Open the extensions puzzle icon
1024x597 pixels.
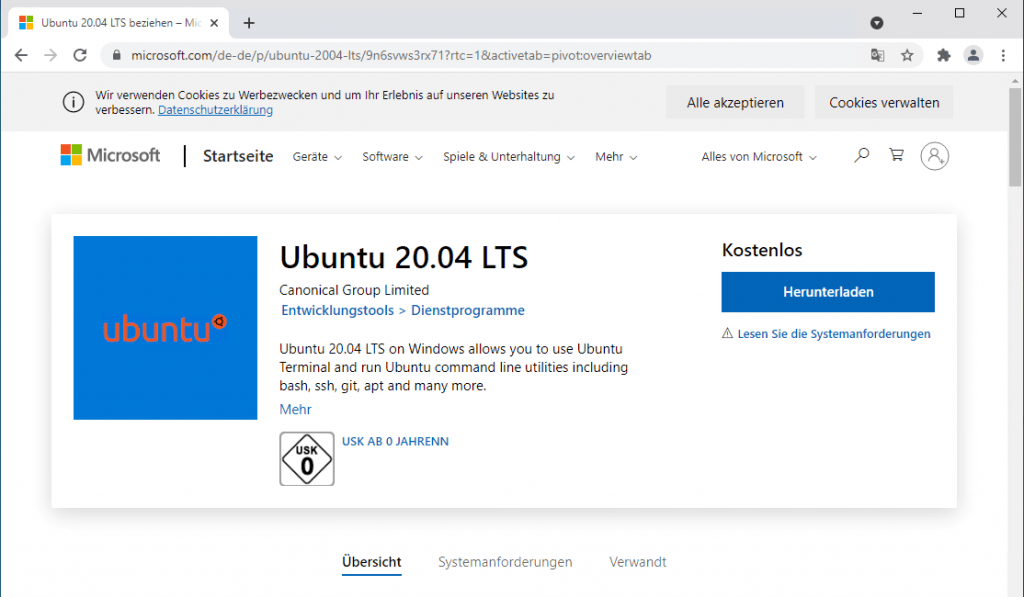(944, 56)
